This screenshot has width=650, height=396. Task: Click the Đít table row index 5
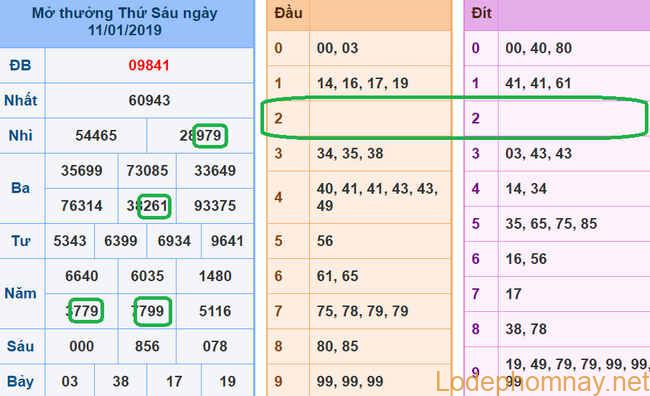475,224
